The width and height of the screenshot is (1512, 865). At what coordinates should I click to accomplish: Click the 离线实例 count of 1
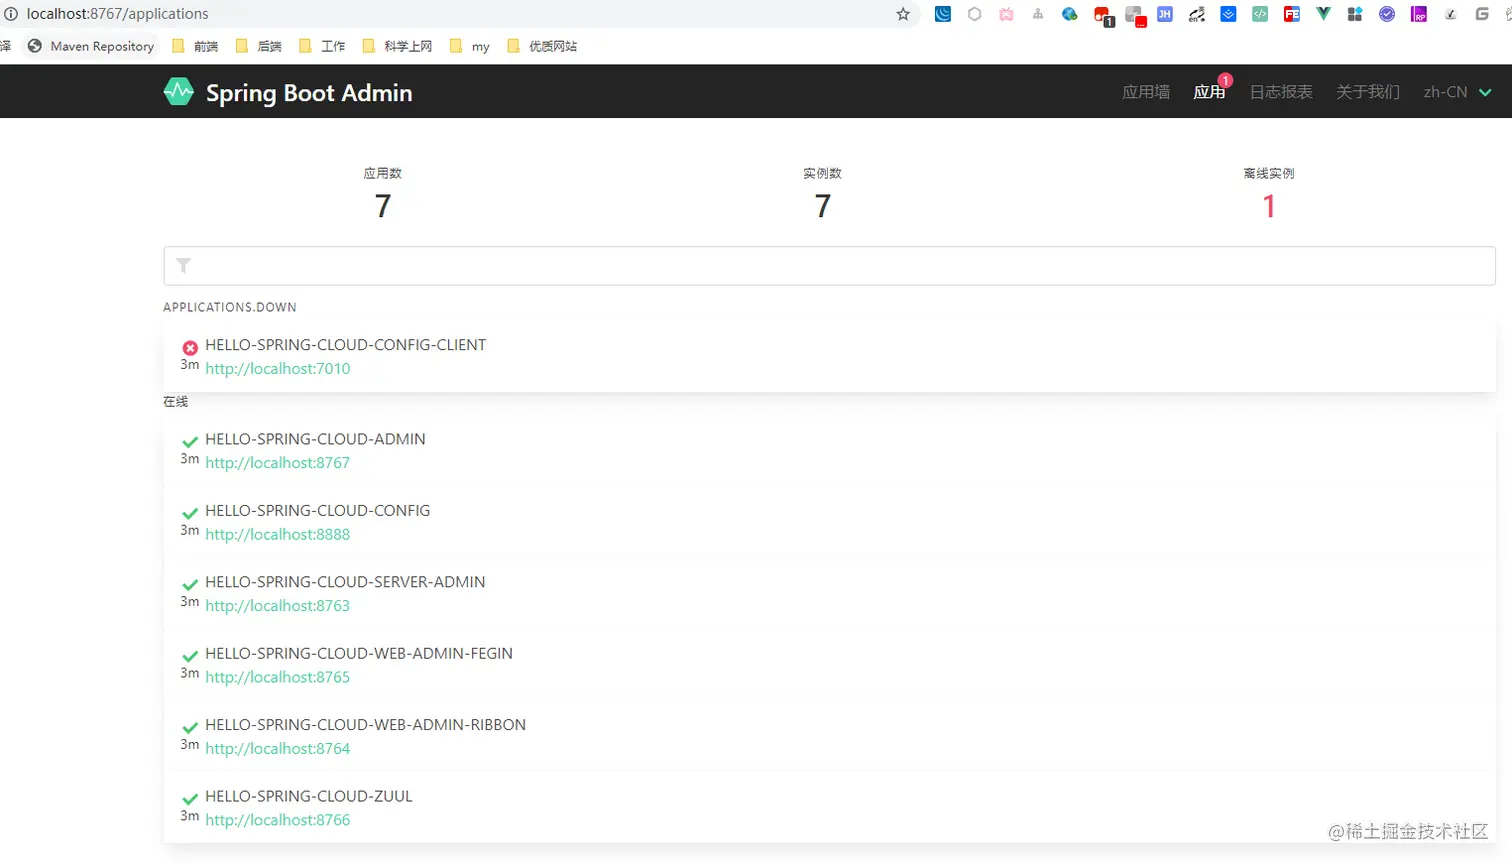pyautogui.click(x=1269, y=206)
